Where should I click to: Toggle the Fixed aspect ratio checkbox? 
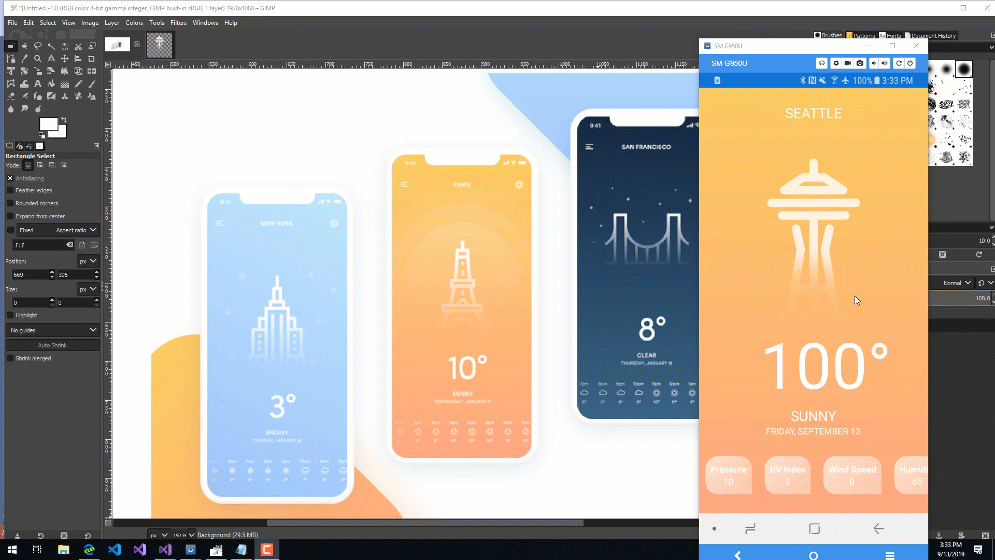(x=10, y=230)
